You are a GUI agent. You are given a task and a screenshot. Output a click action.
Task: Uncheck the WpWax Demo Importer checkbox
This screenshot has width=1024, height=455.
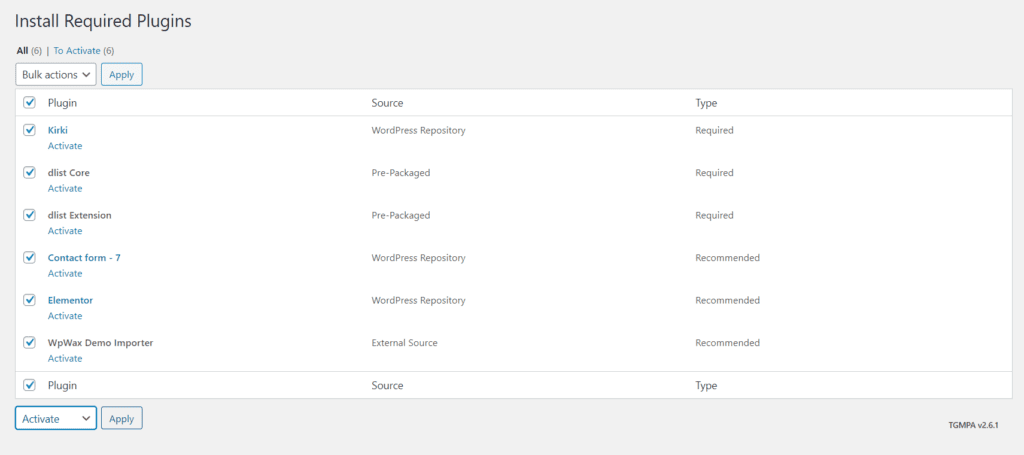pyautogui.click(x=29, y=342)
